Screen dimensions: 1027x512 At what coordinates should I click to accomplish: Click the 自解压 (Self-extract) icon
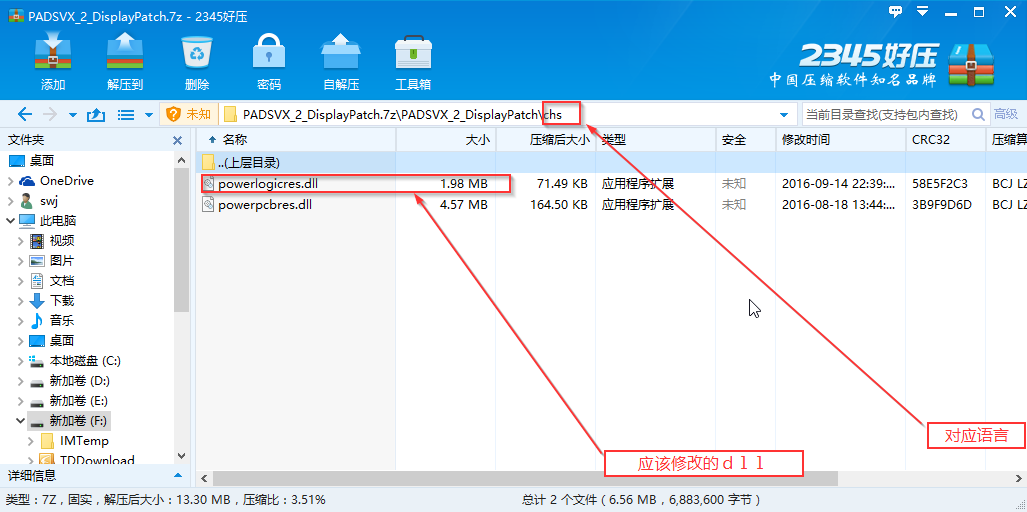click(x=341, y=52)
